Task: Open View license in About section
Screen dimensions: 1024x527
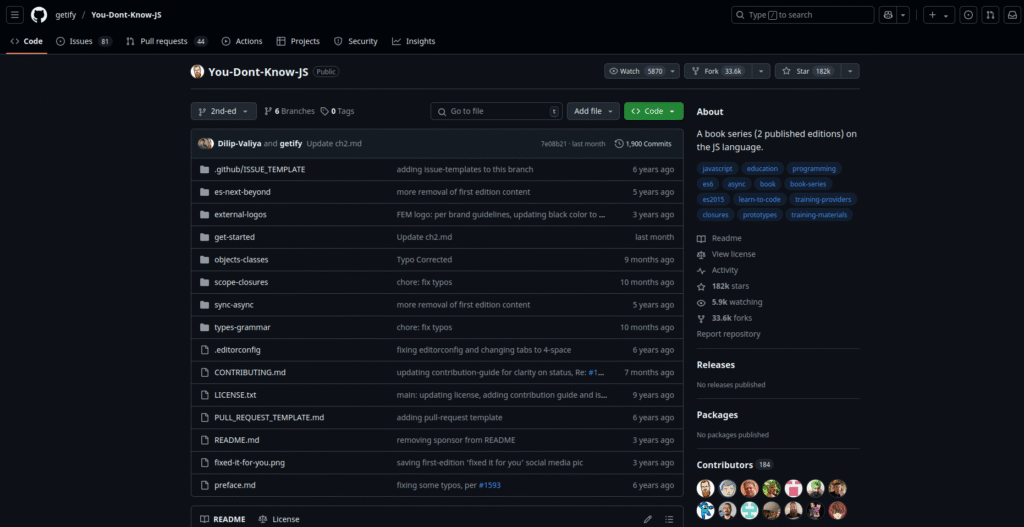Action: click(726, 254)
